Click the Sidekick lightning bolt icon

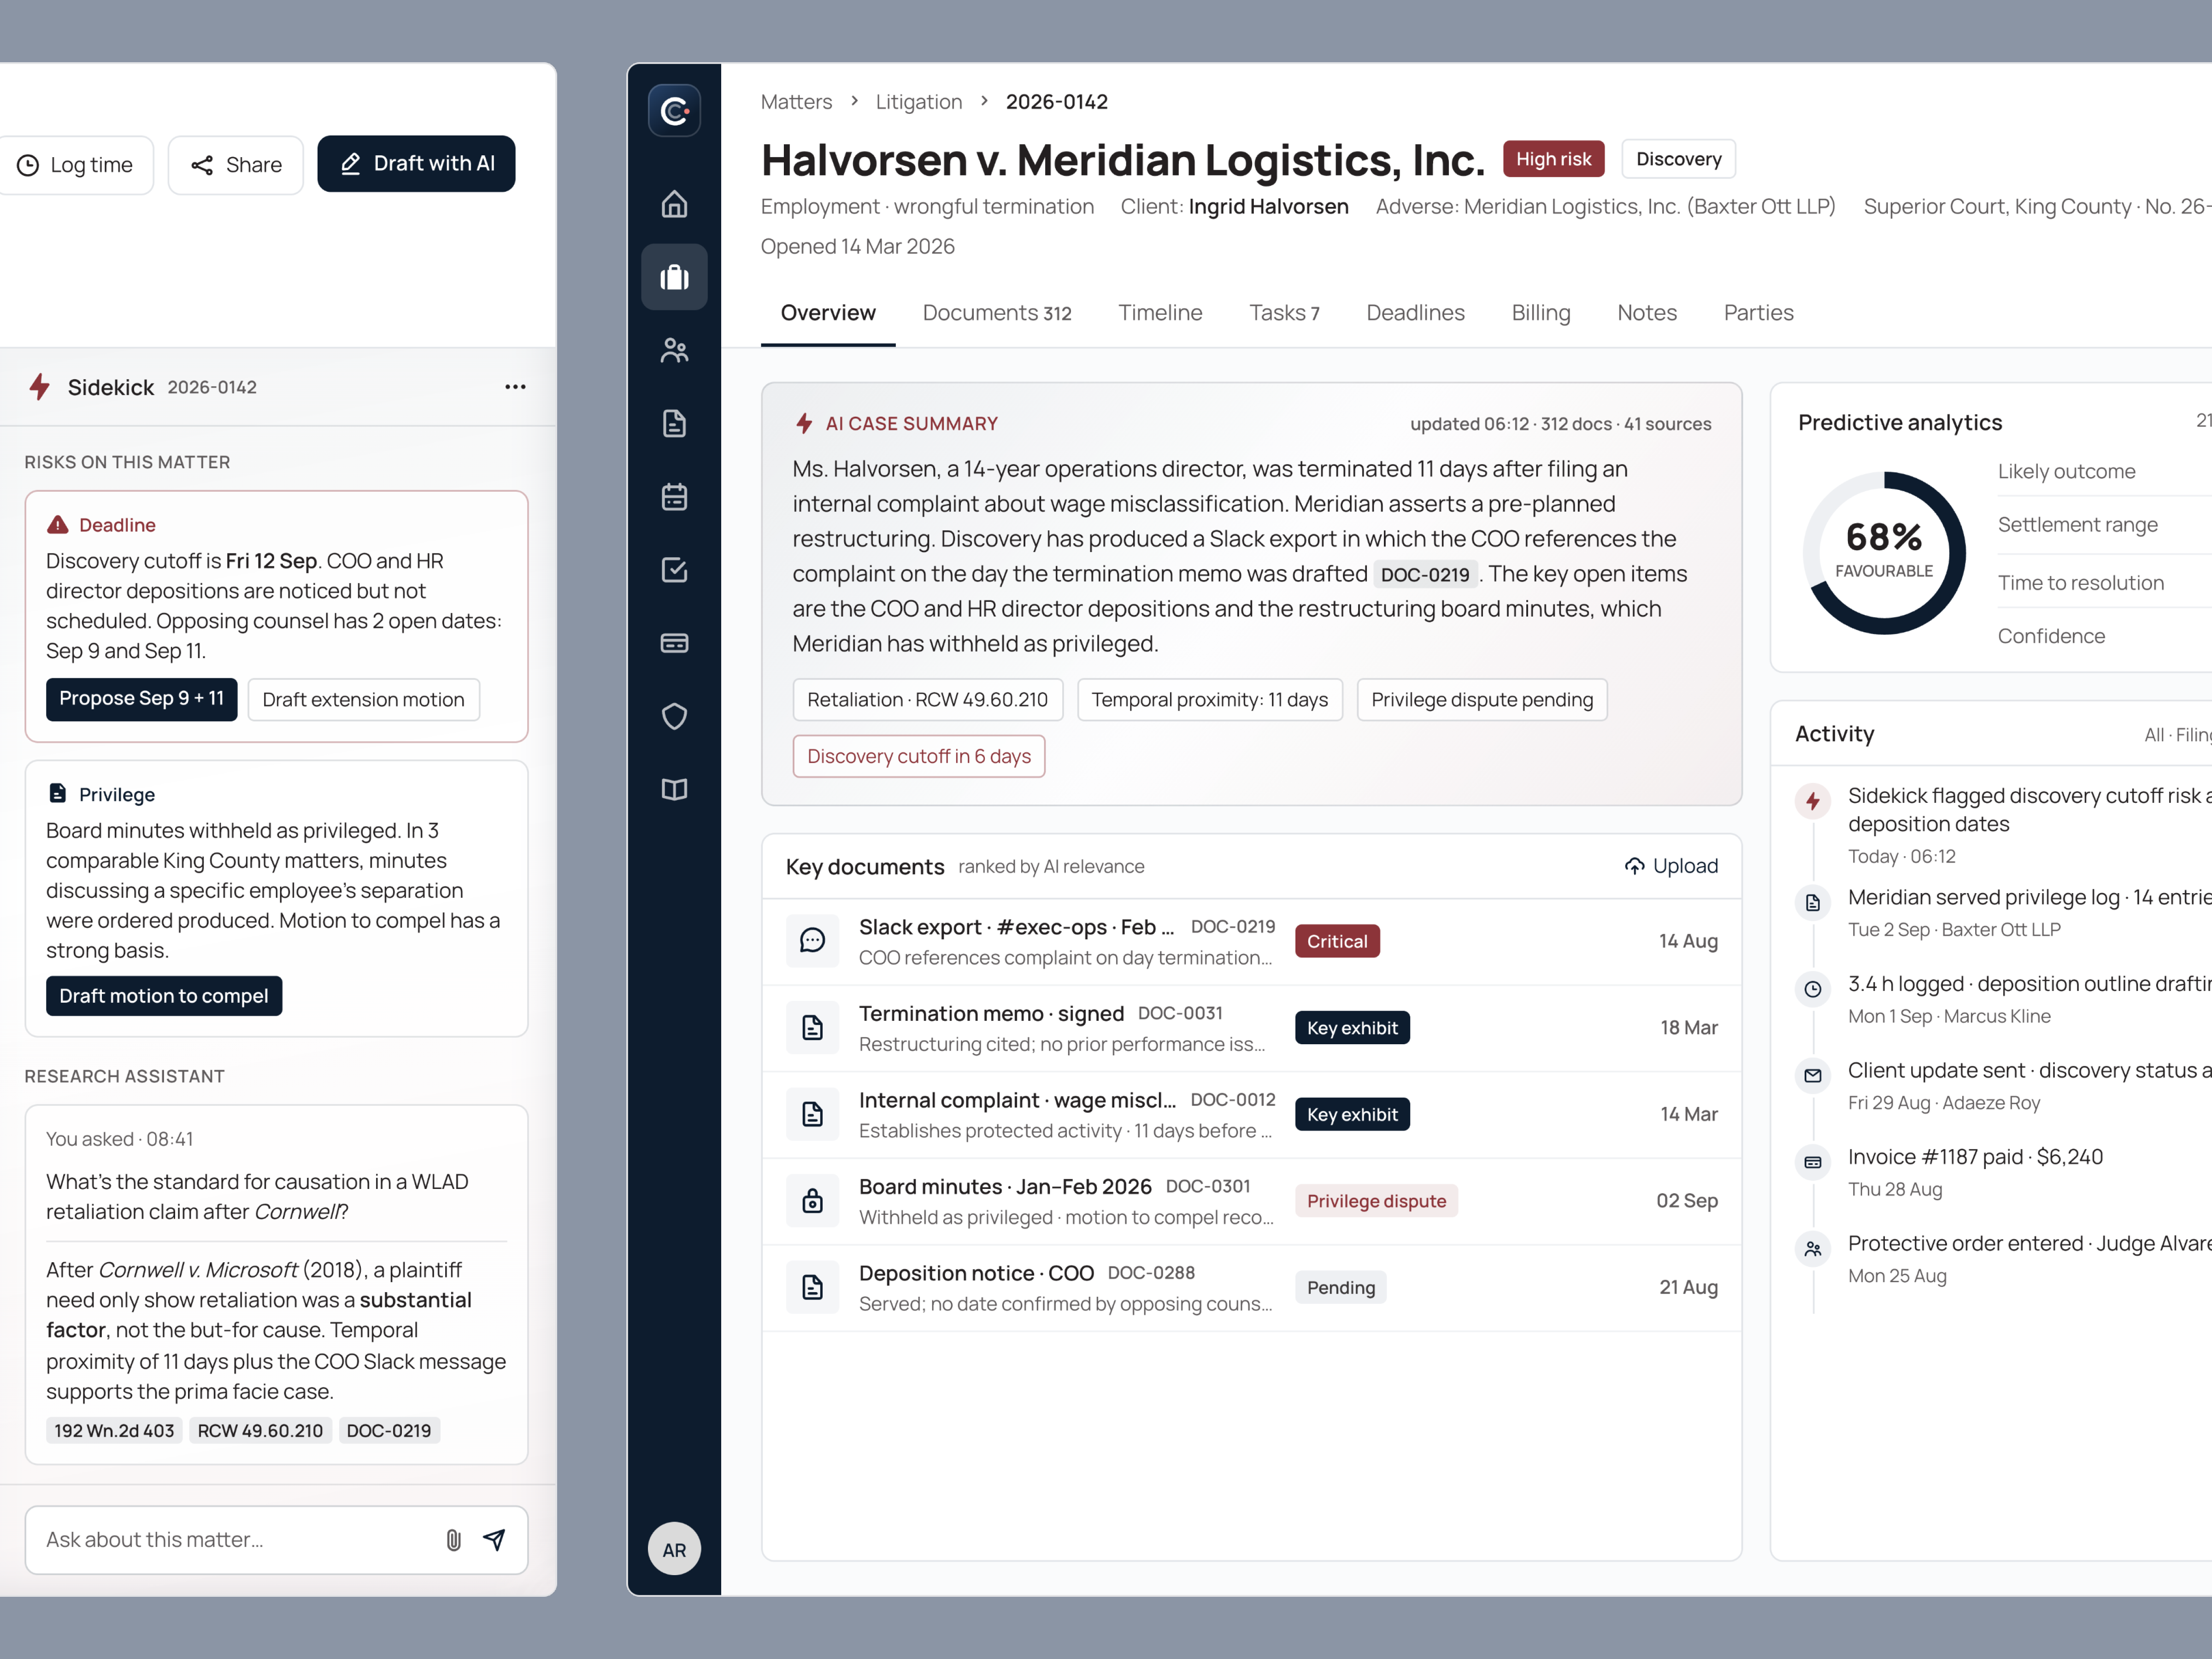(x=39, y=387)
